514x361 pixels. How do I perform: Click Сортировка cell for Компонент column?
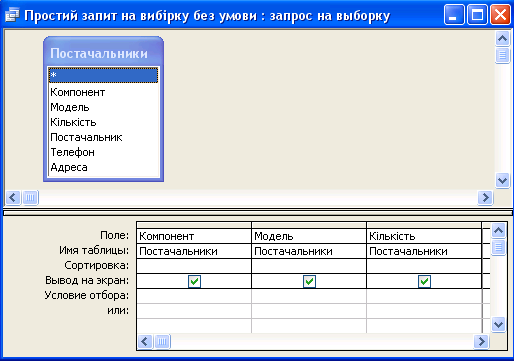194,266
